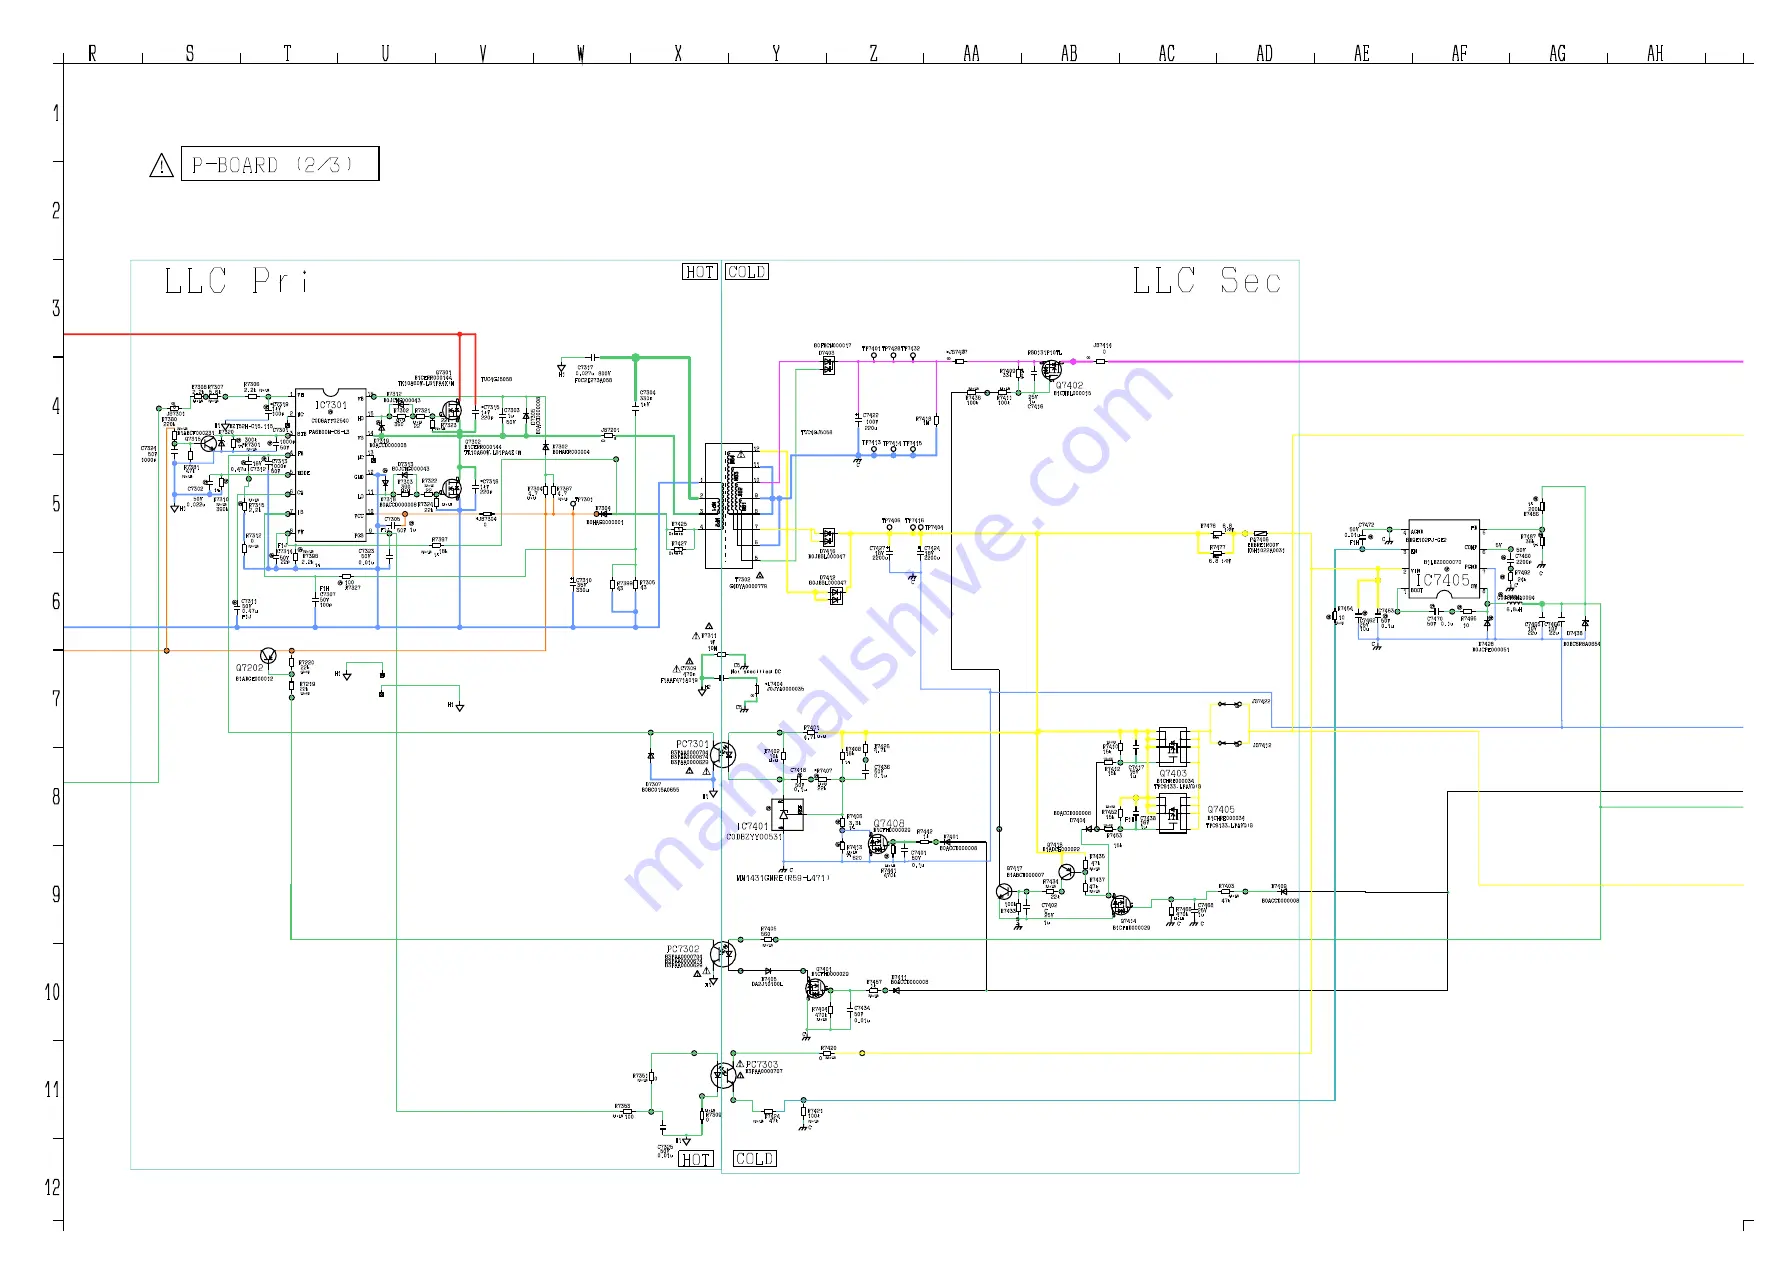Click the D7403 rectifier diode symbol
This screenshot has width=1787, height=1263.
[x=828, y=366]
